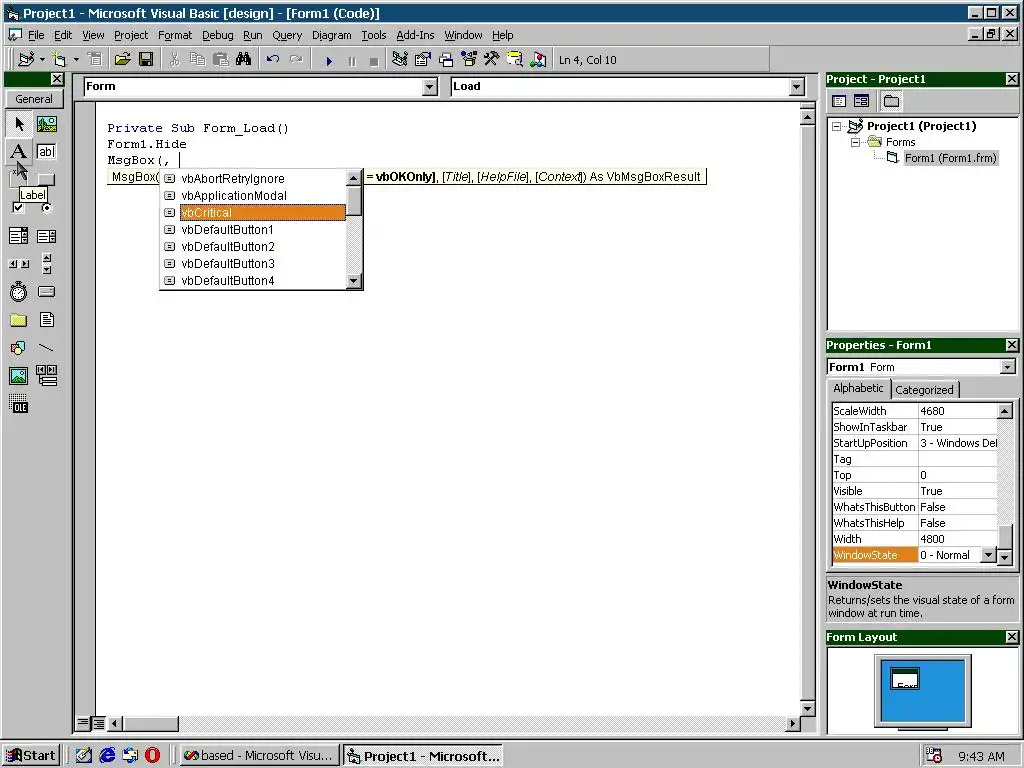Click the autocomplete list scroll down arrow

tap(353, 281)
